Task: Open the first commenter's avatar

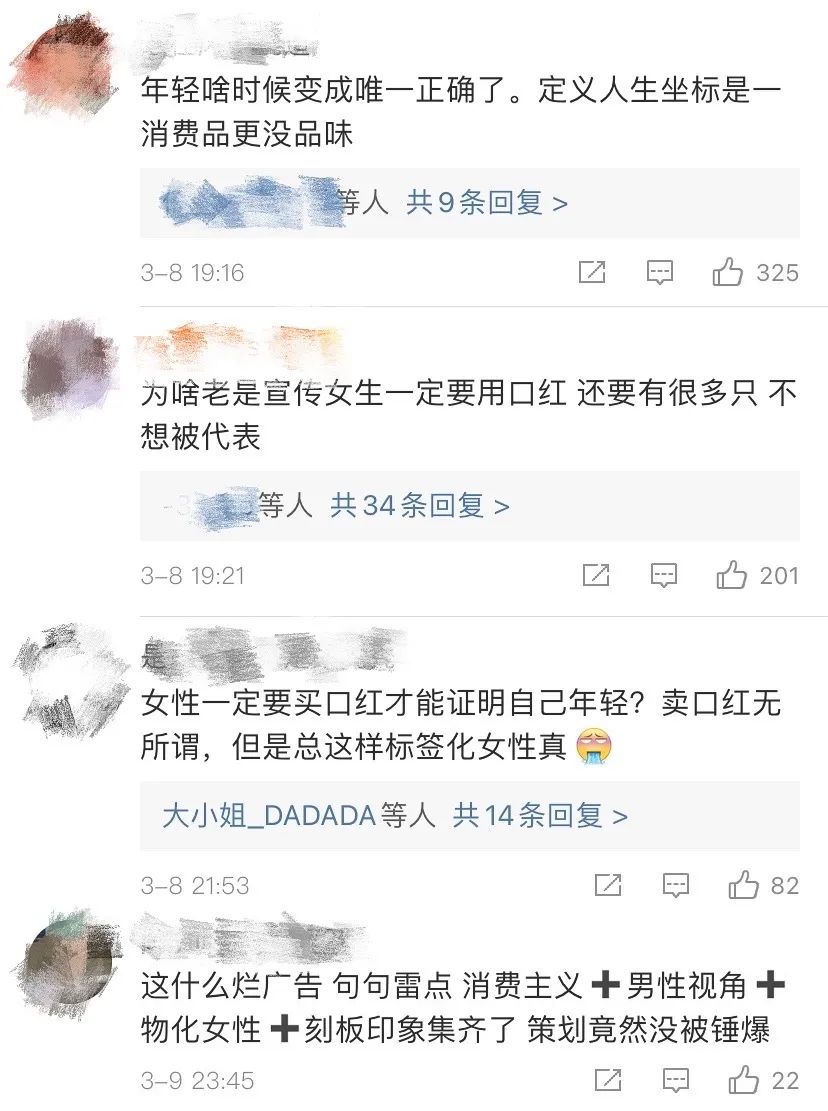Action: point(64,65)
